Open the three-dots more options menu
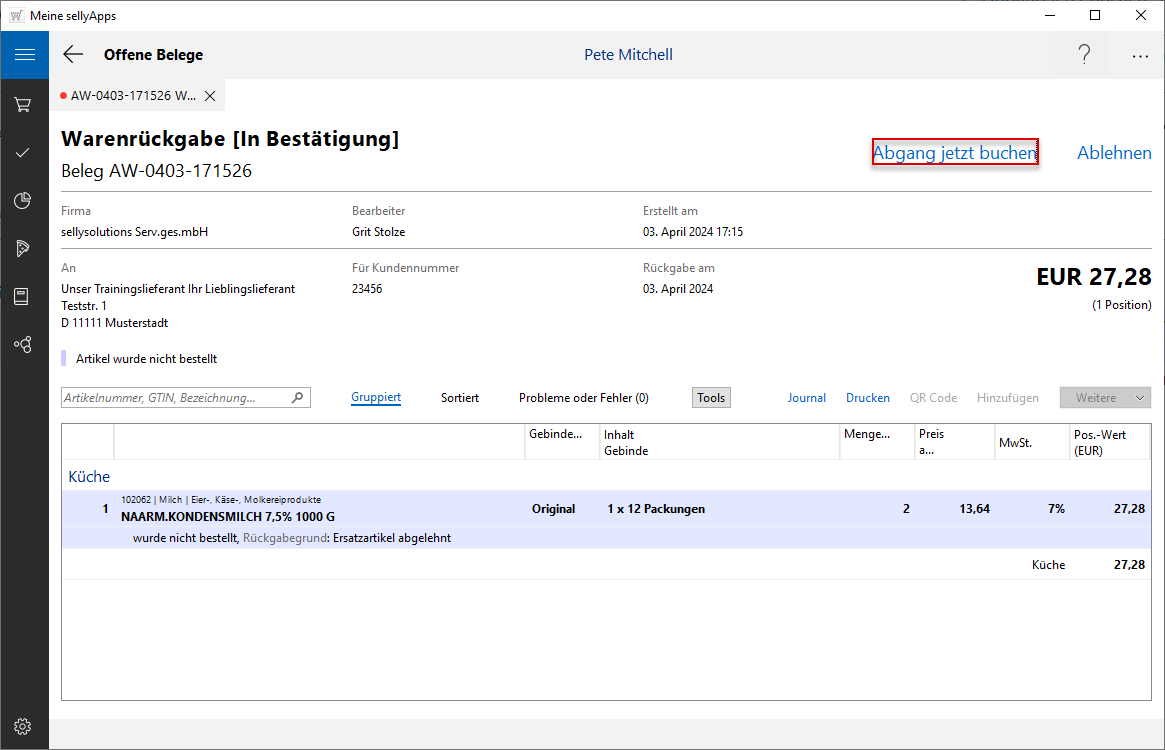 tap(1140, 56)
